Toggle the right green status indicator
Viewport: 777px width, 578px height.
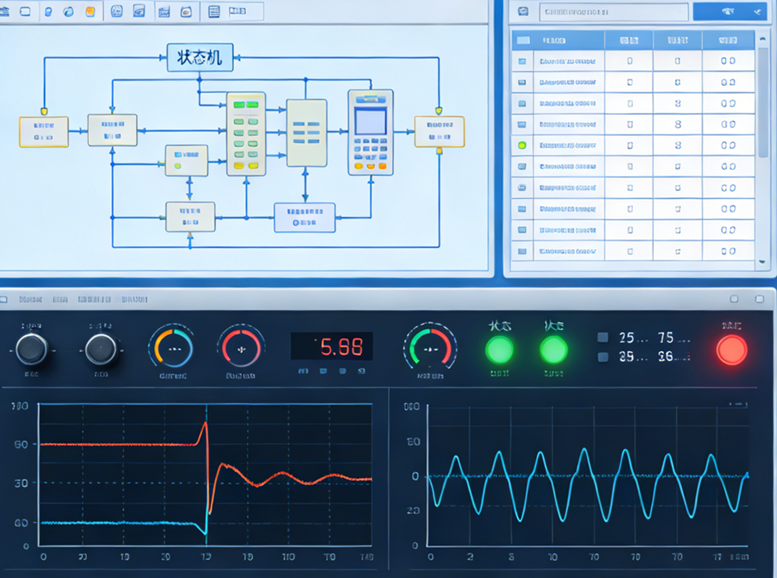(553, 349)
